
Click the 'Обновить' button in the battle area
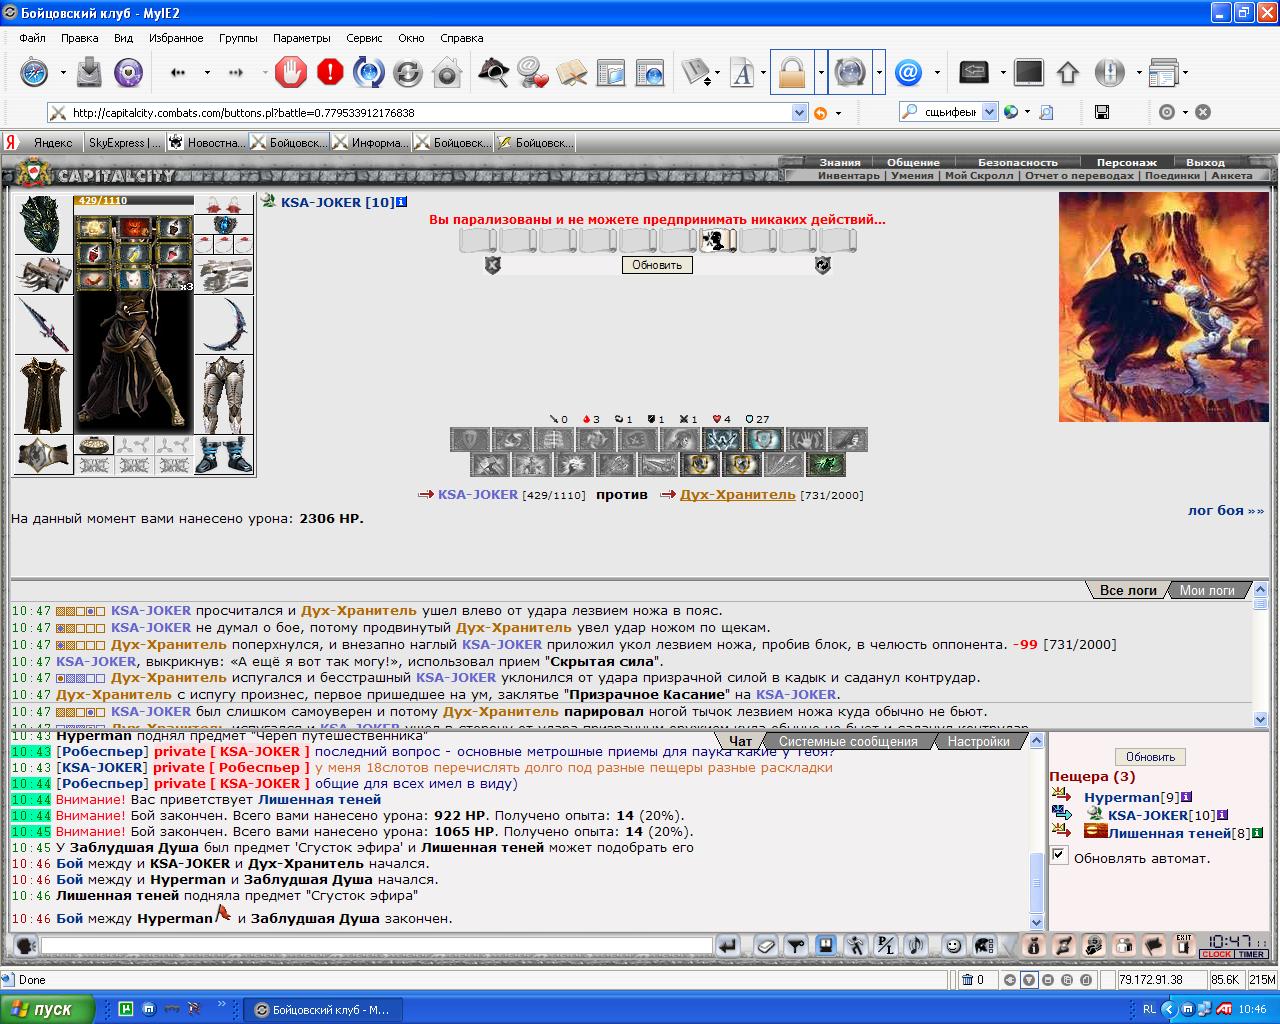pos(657,265)
